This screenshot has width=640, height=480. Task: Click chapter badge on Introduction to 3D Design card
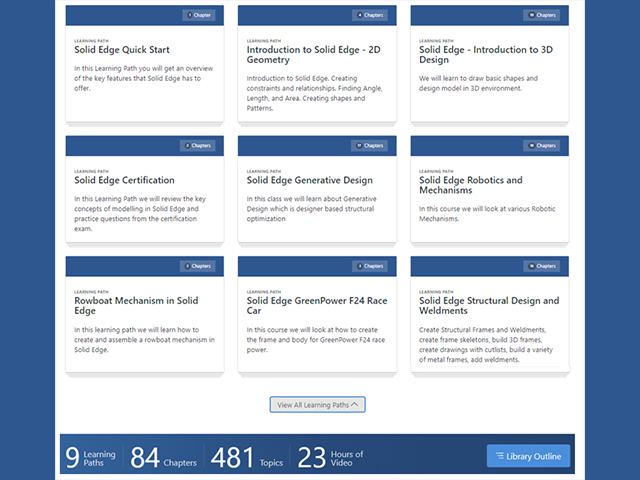click(542, 15)
